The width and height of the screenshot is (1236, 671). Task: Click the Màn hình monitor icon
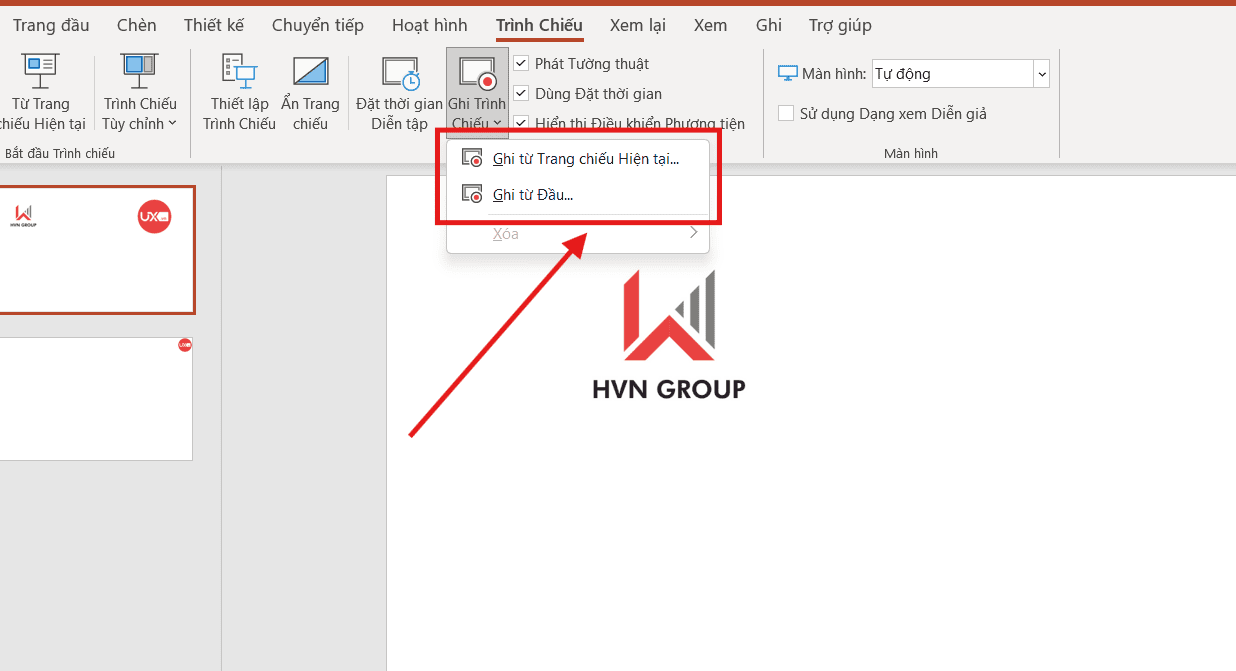coord(788,74)
